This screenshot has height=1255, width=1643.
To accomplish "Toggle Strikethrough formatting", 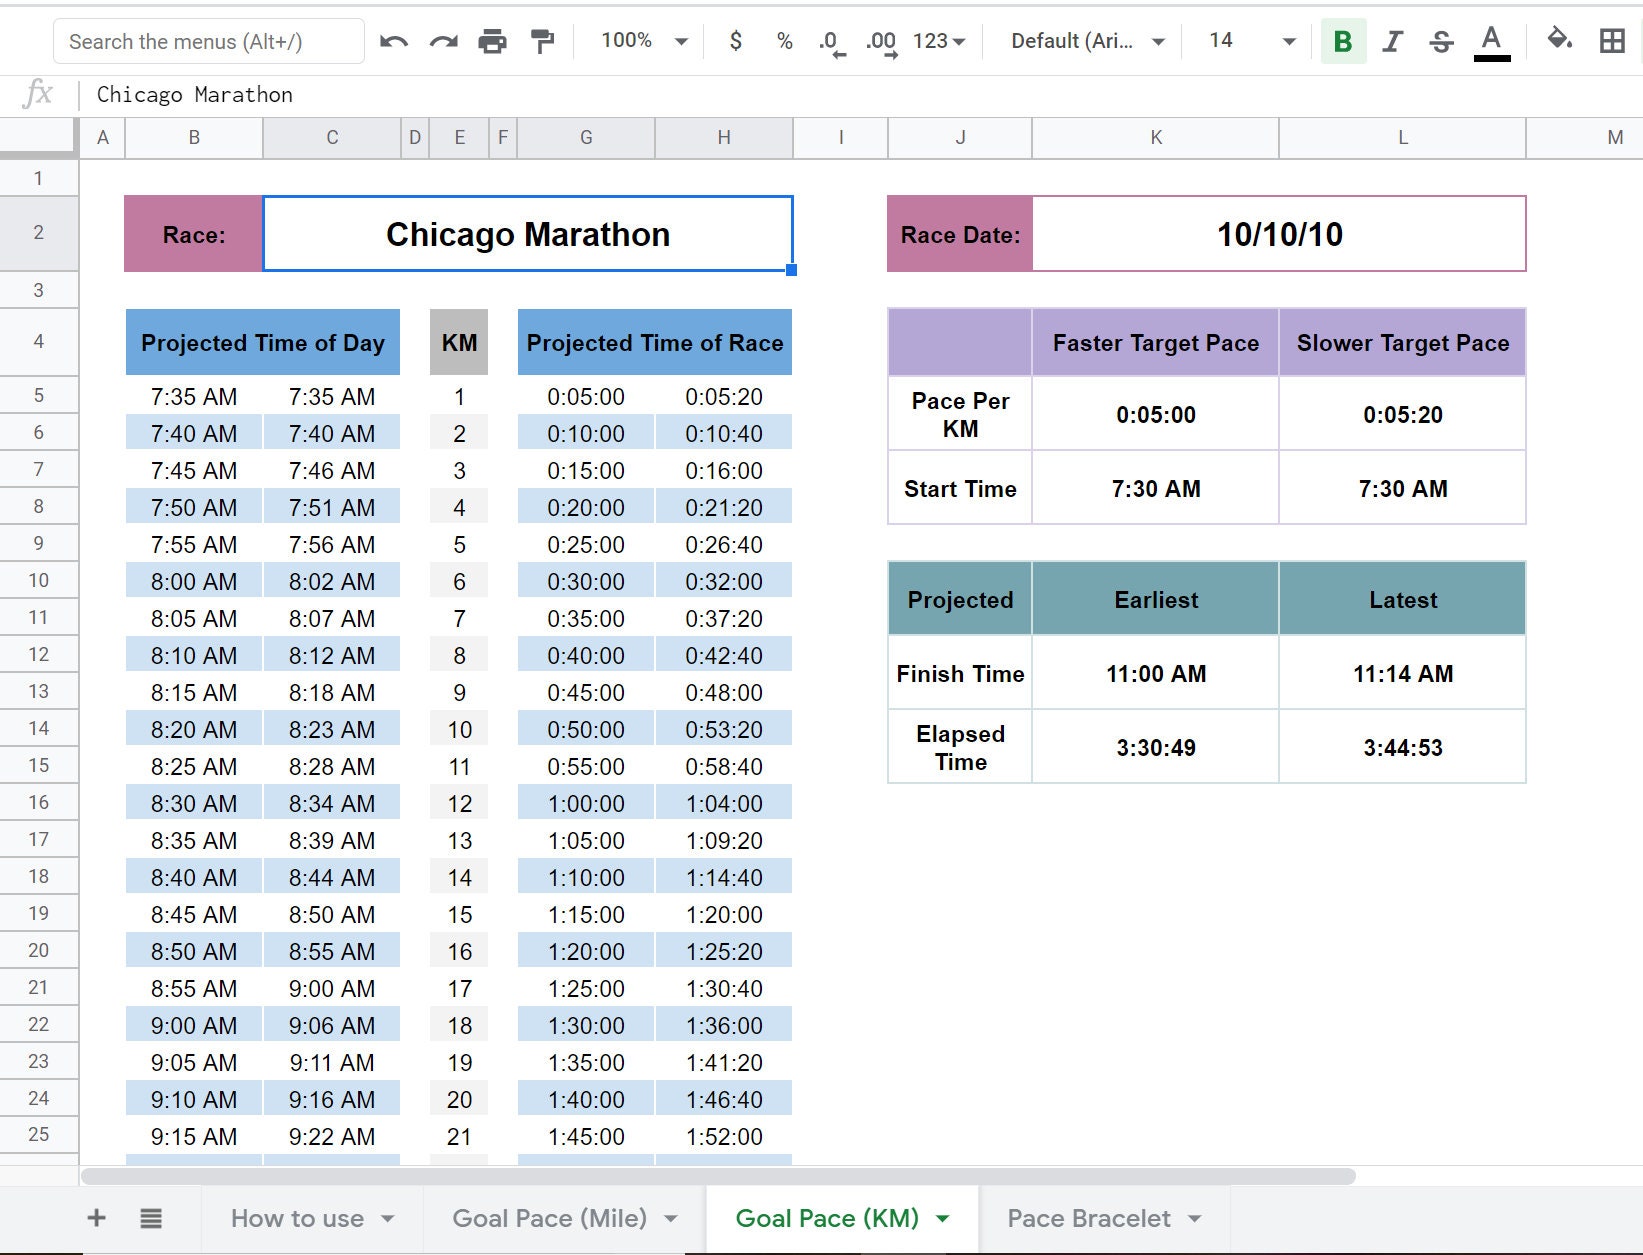I will click(x=1441, y=41).
